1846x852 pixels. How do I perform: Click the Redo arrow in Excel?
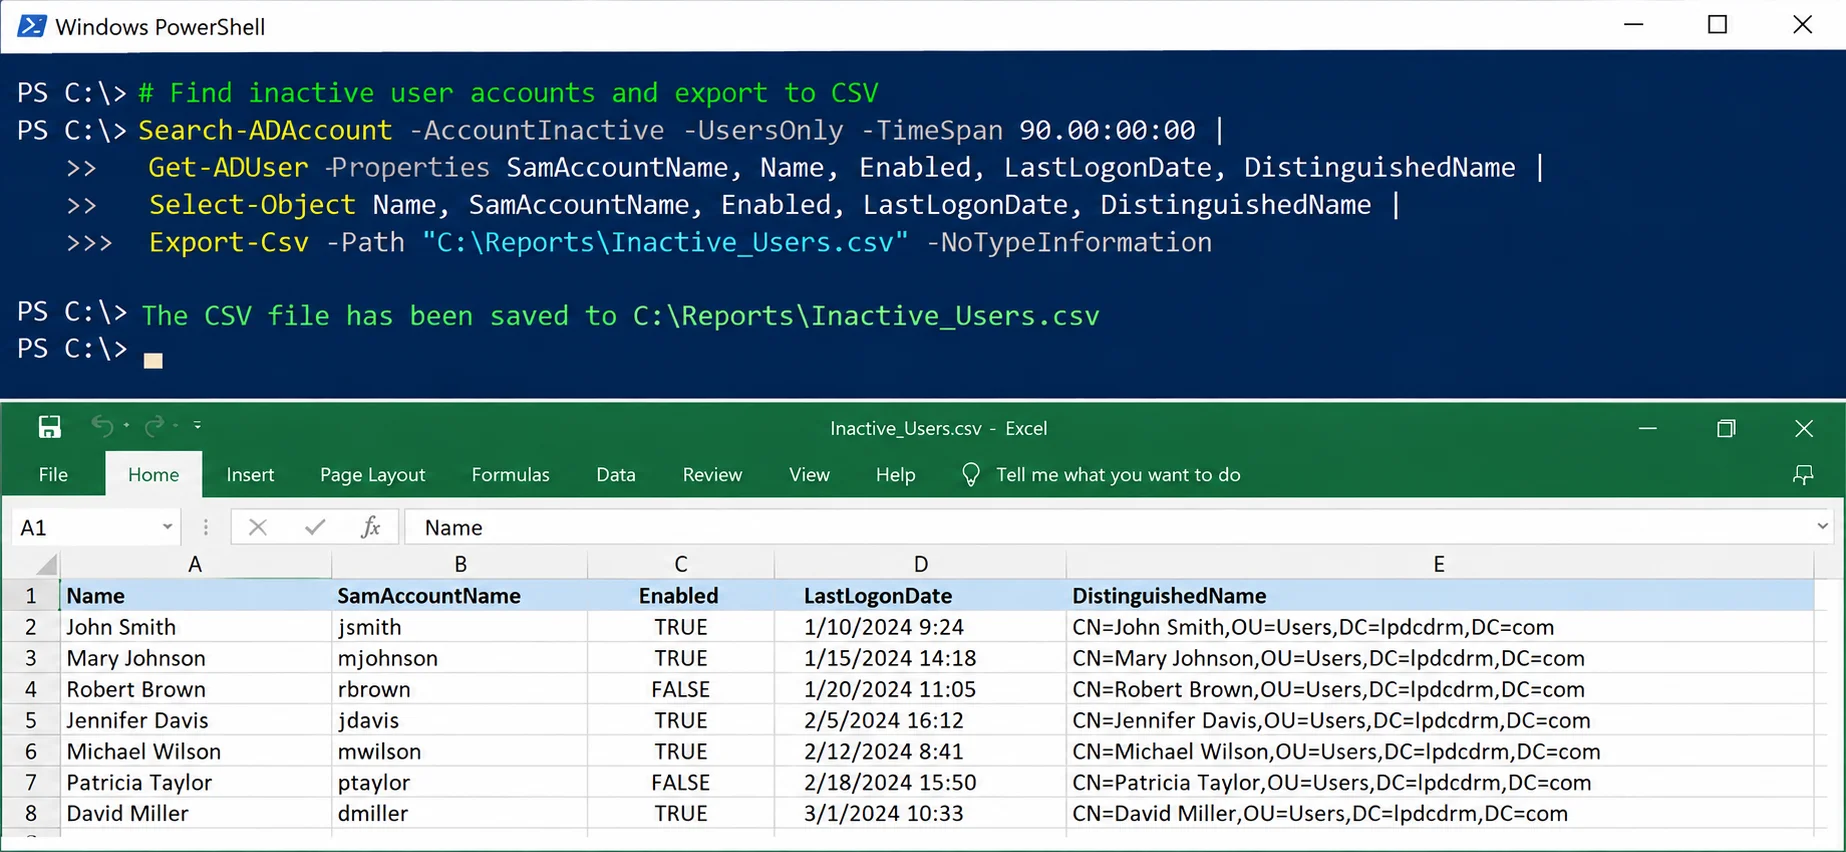click(x=154, y=426)
